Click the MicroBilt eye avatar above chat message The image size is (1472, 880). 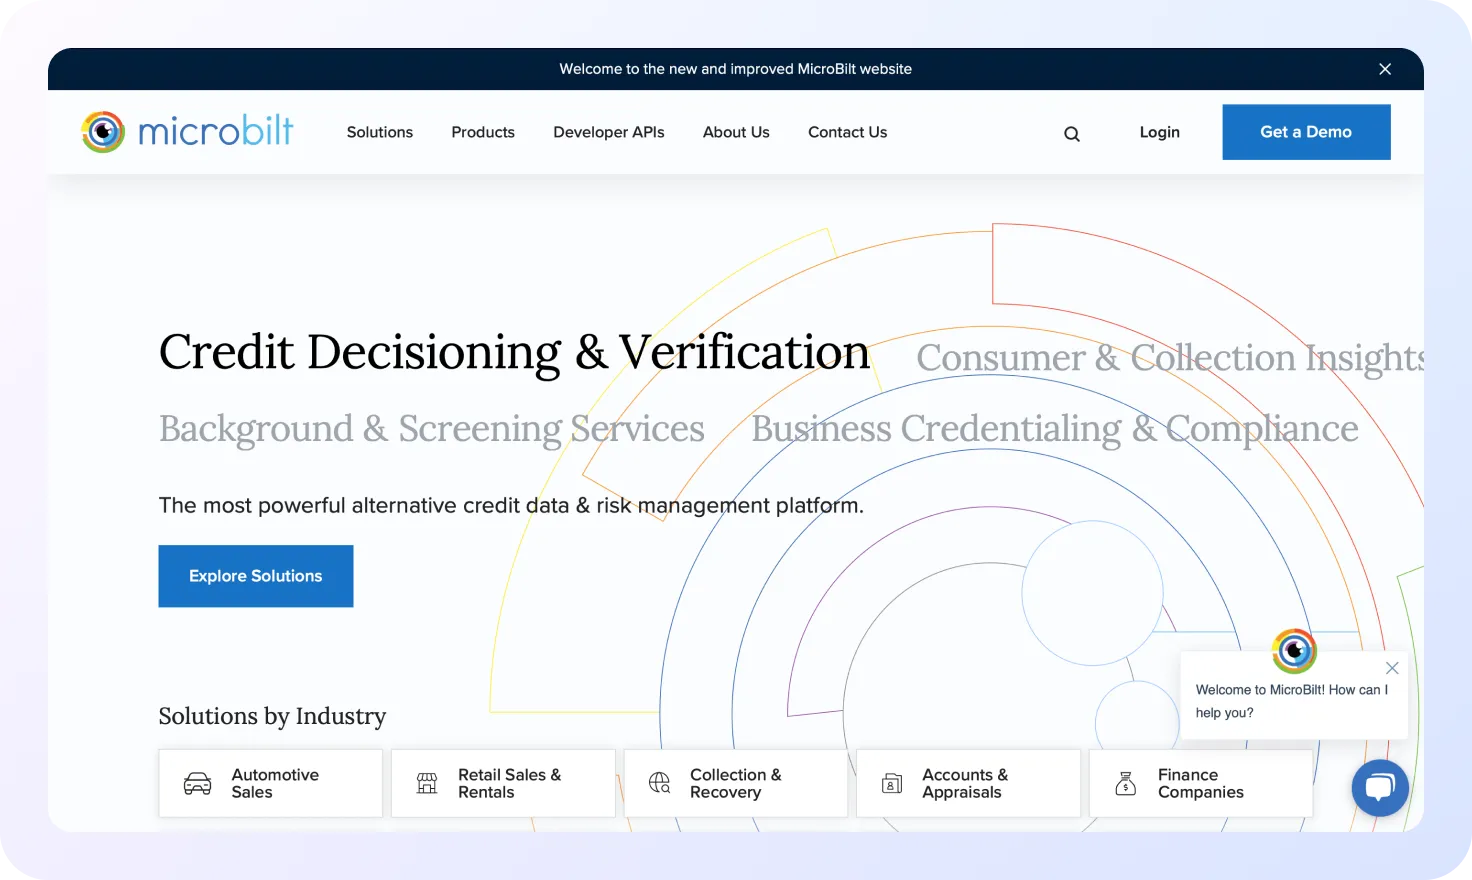(x=1294, y=651)
